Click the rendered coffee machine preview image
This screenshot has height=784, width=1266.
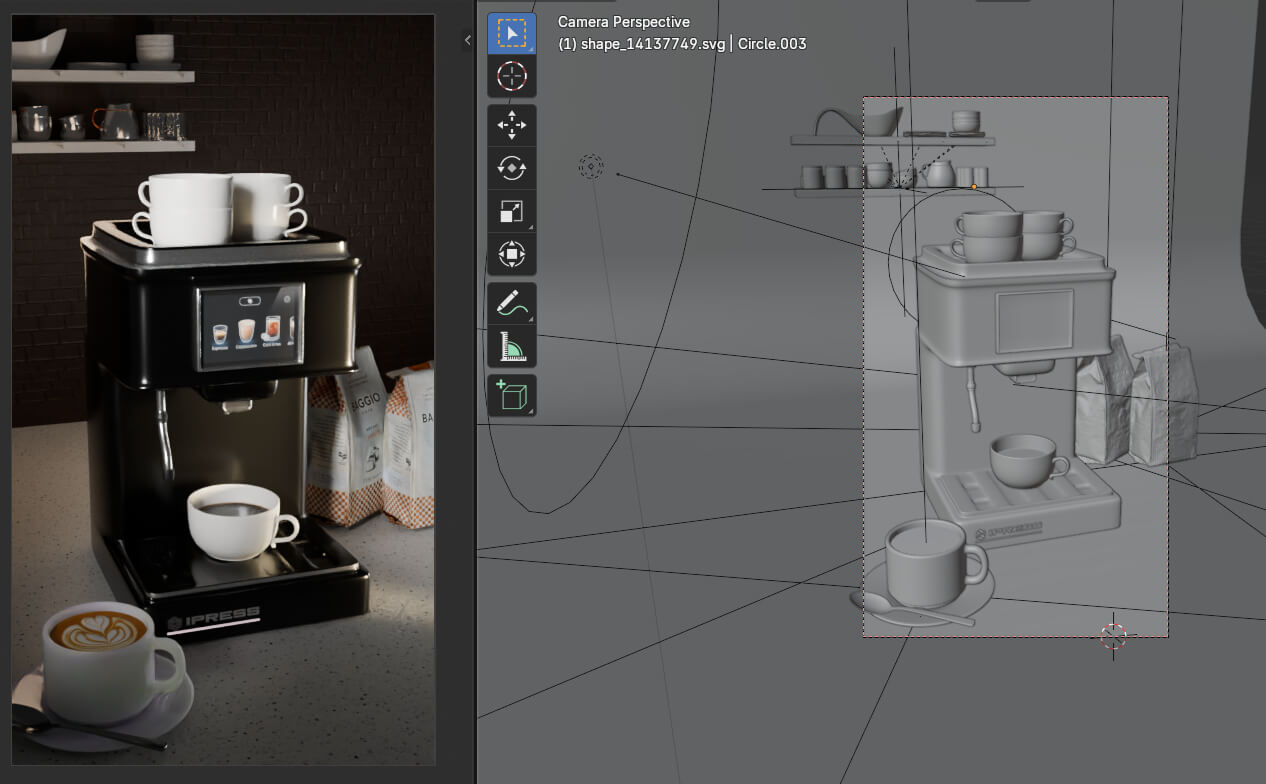(x=223, y=390)
